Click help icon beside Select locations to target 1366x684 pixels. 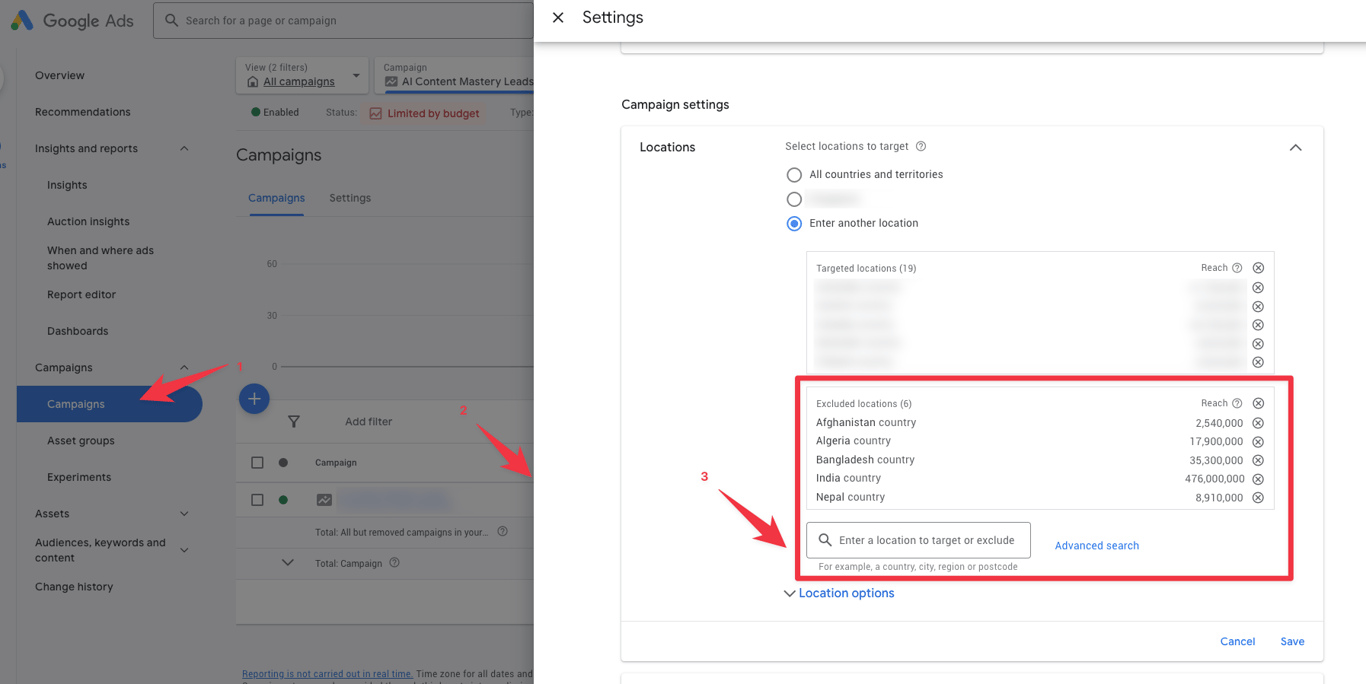tap(921, 147)
